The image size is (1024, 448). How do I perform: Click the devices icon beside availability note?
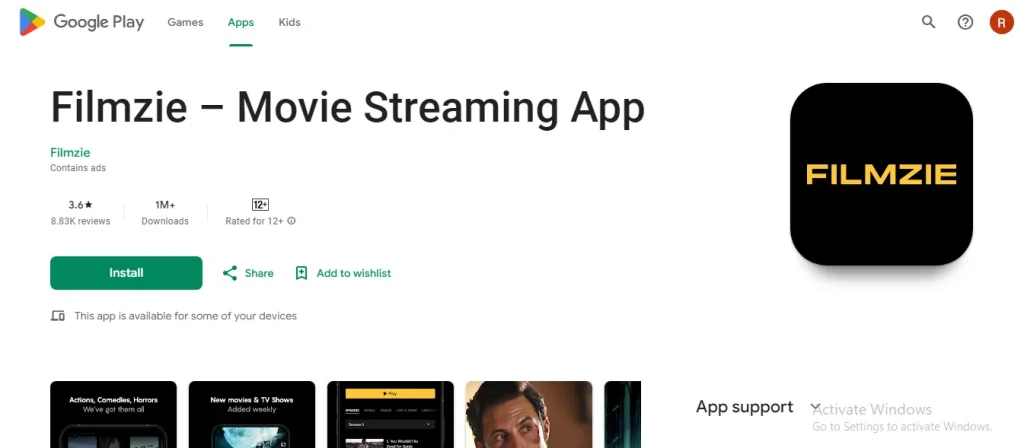click(x=57, y=316)
